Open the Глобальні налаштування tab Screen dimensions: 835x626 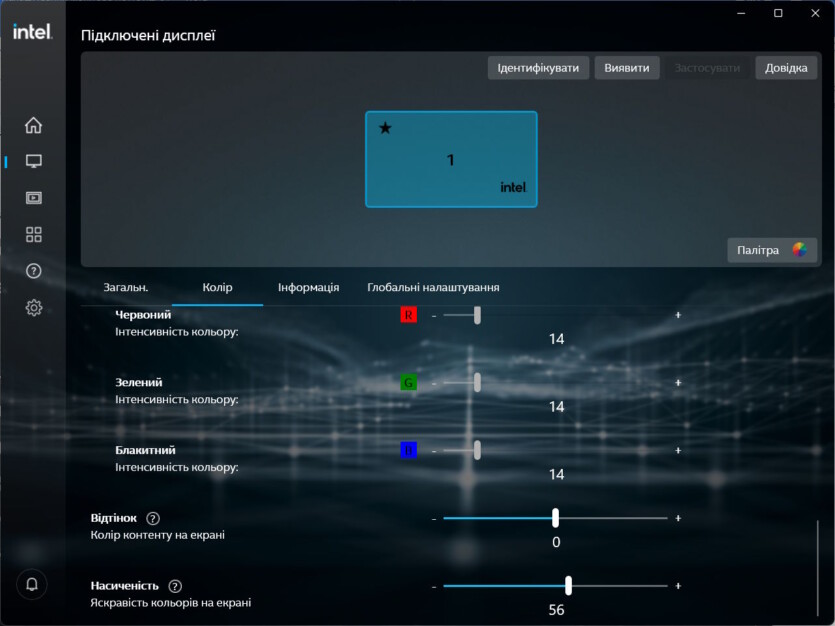click(x=433, y=287)
